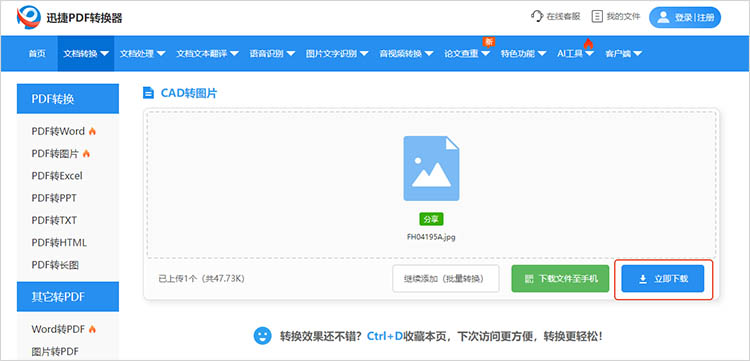This screenshot has width=750, height=361.
Task: Expand 图片文字识别 dropdown menu
Action: tap(337, 54)
